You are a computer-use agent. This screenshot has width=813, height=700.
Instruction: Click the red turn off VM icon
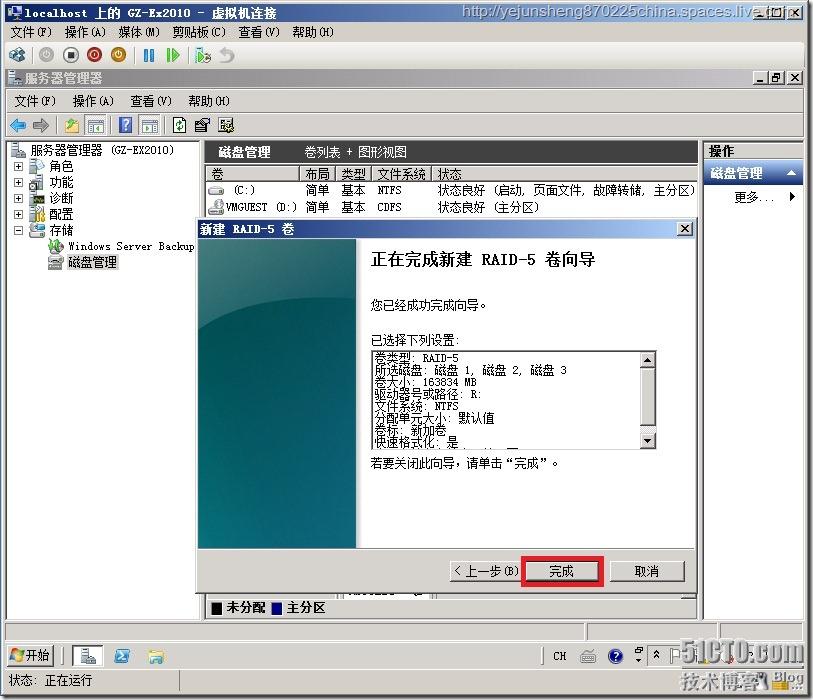[94, 55]
